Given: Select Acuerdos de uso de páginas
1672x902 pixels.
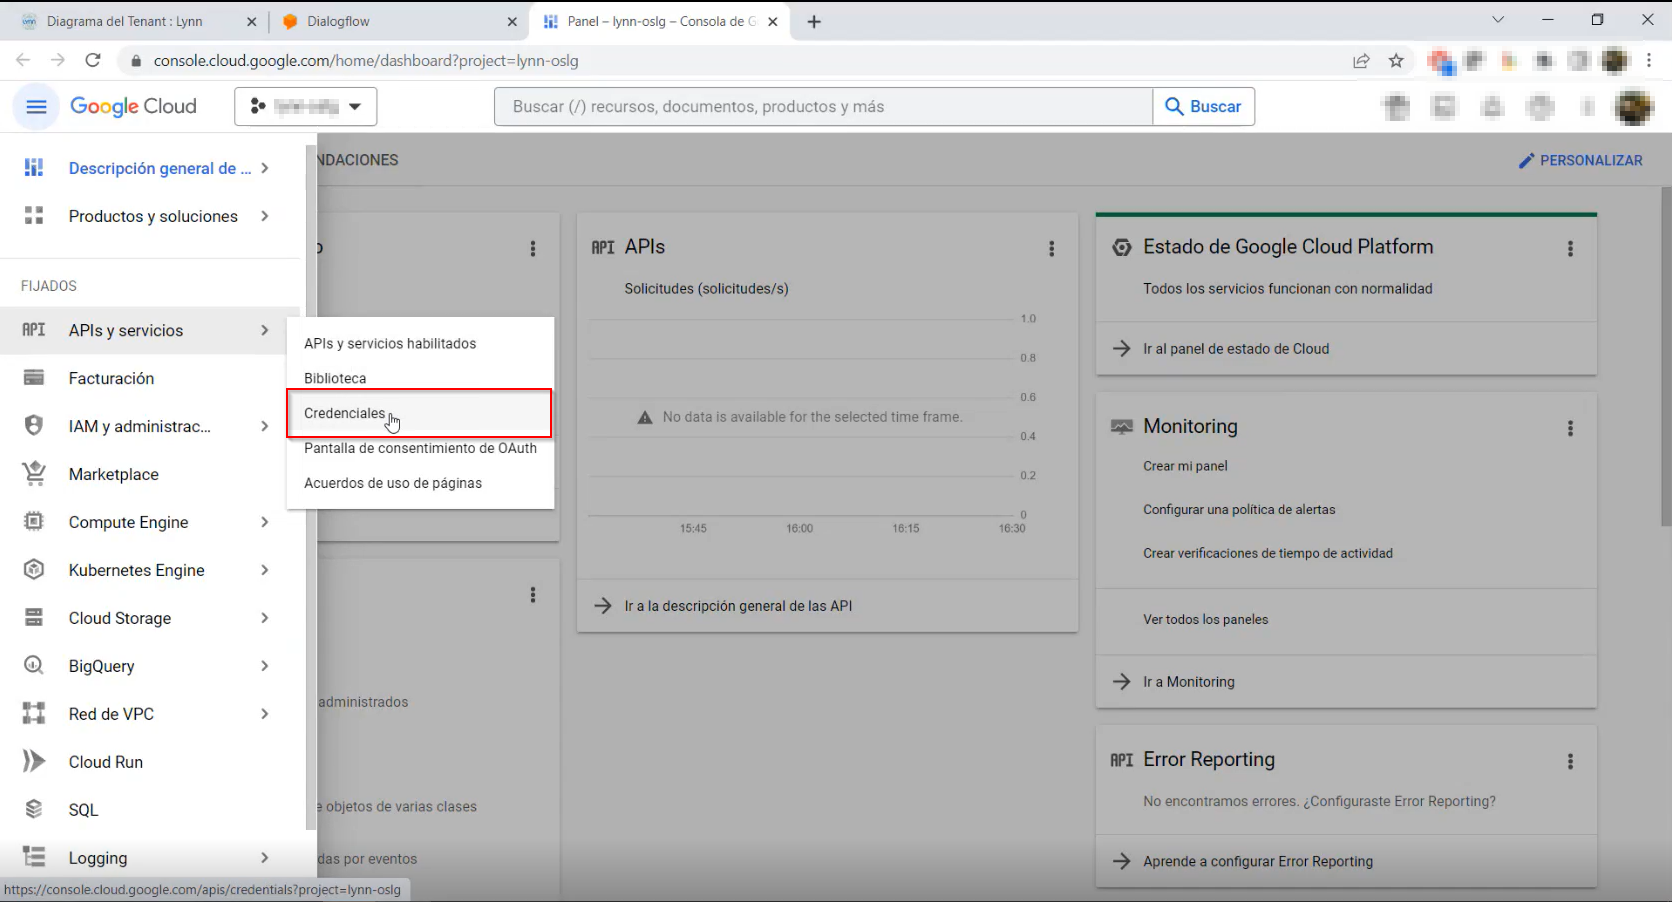Looking at the screenshot, I should coord(420,483).
